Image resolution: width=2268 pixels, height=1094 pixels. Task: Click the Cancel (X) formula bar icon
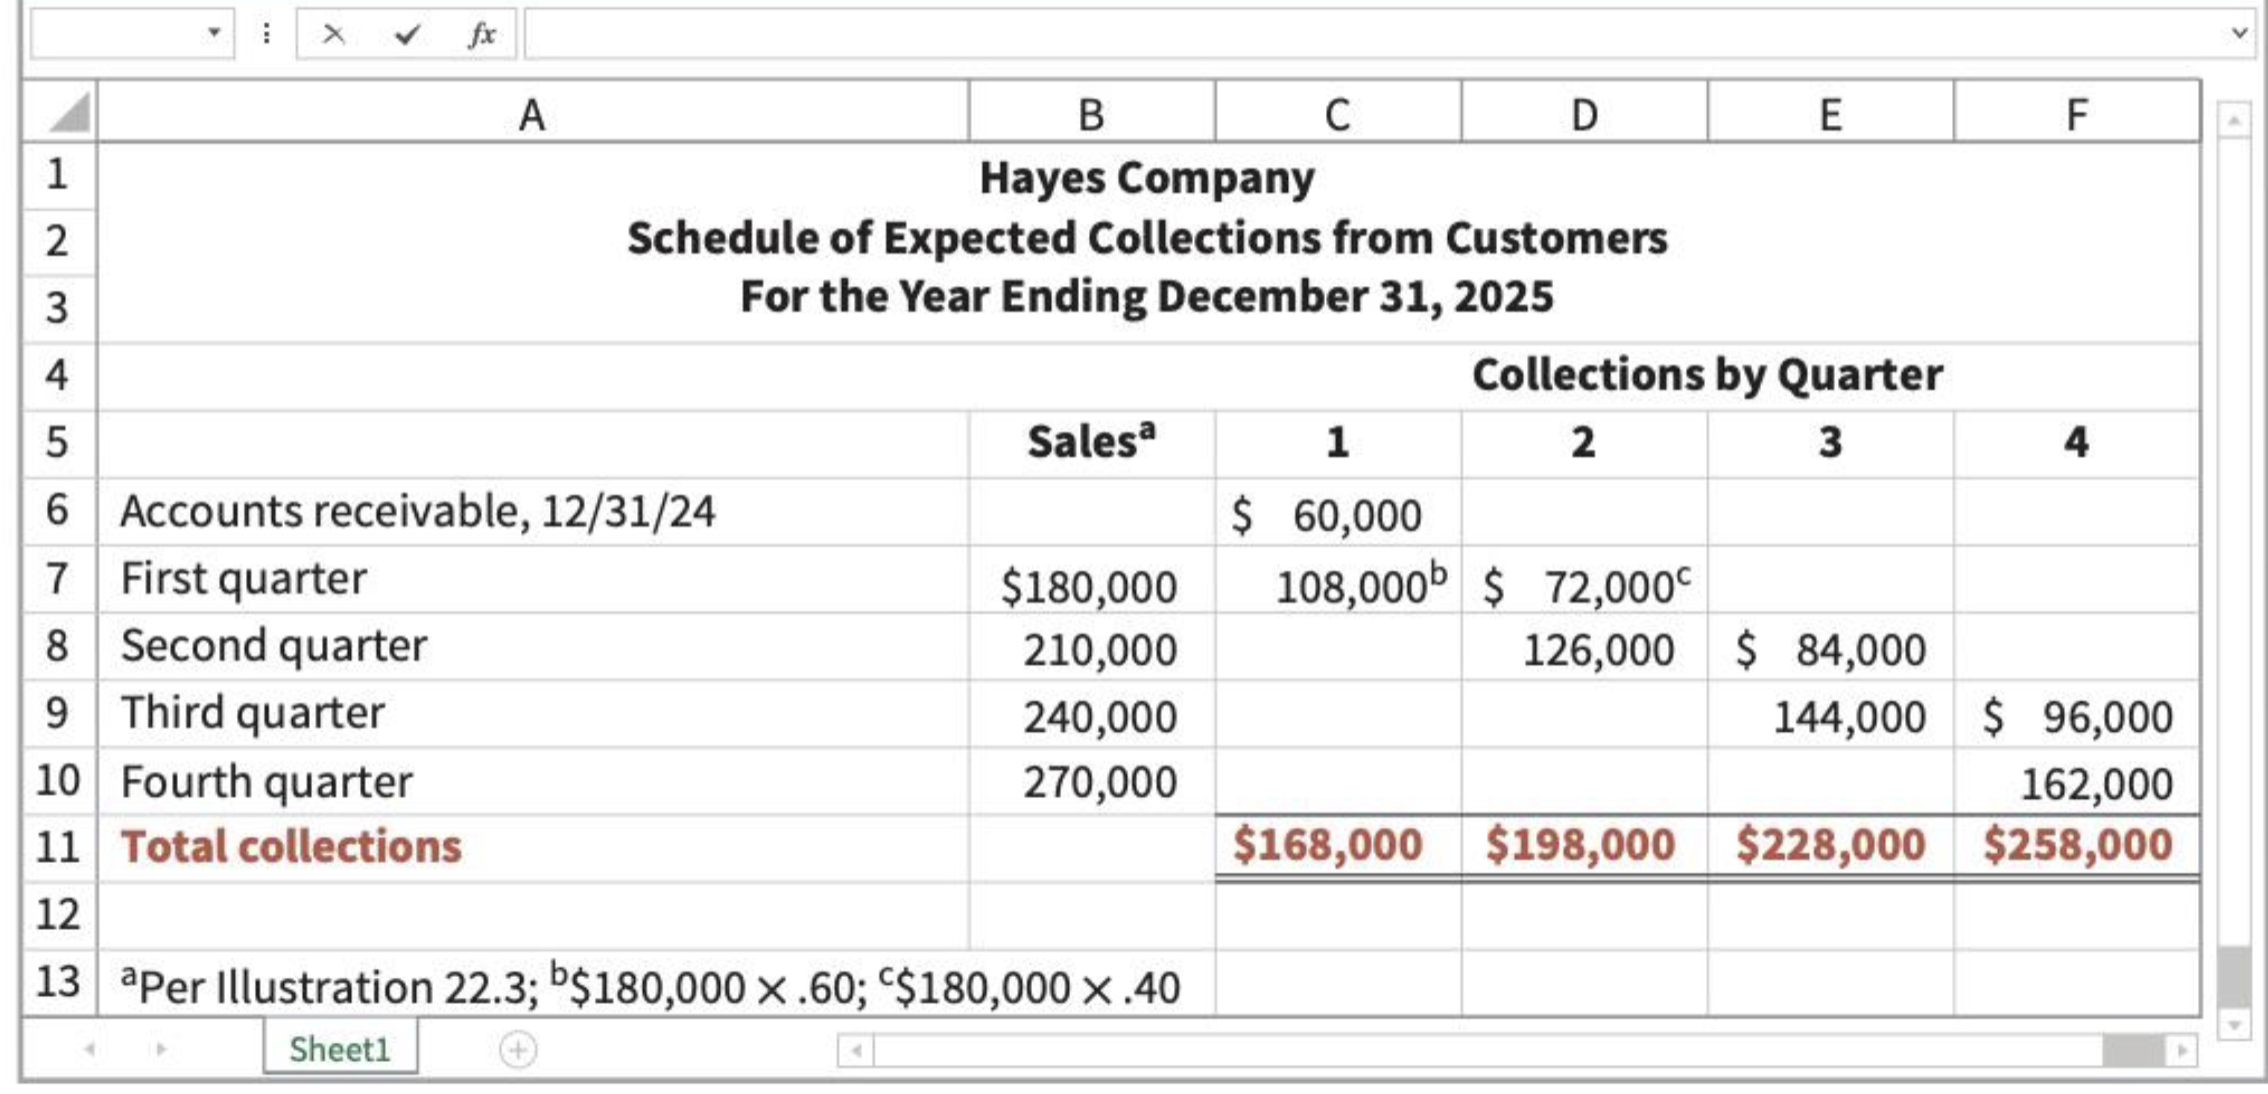point(334,35)
